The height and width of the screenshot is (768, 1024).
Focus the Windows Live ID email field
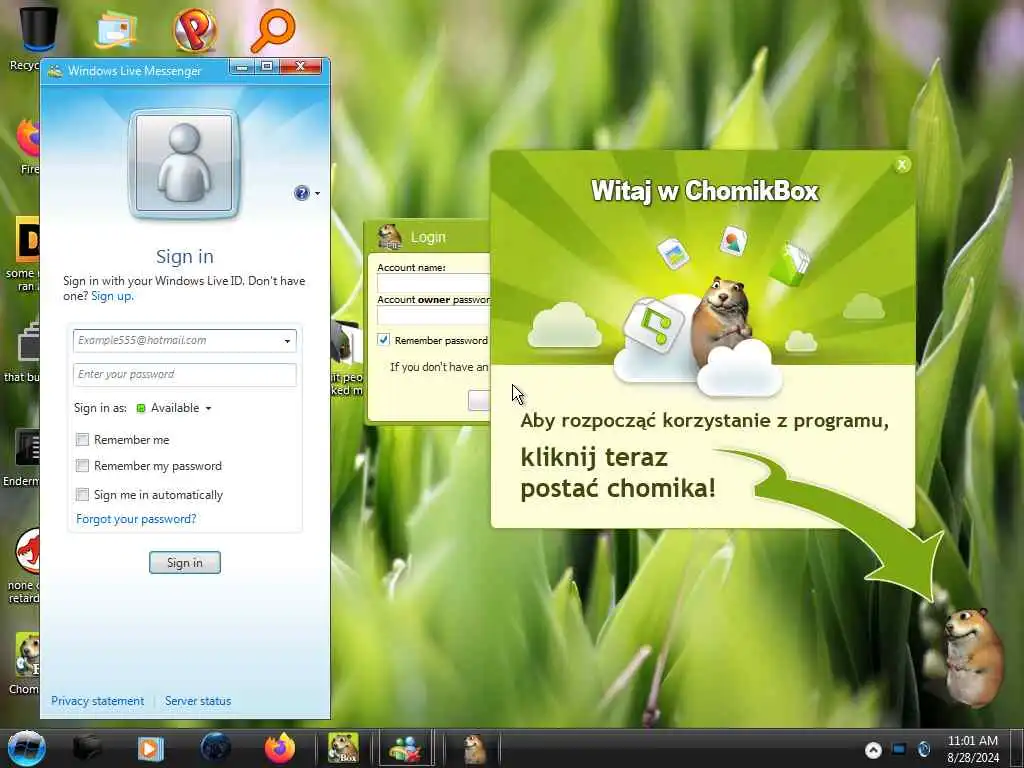pos(184,340)
